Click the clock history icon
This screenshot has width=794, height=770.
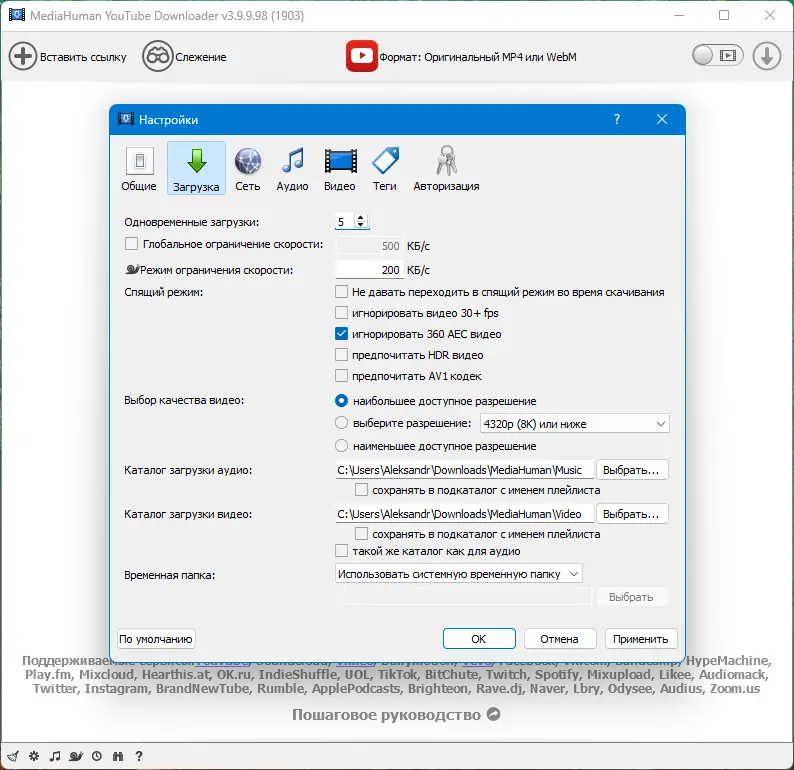click(x=97, y=756)
